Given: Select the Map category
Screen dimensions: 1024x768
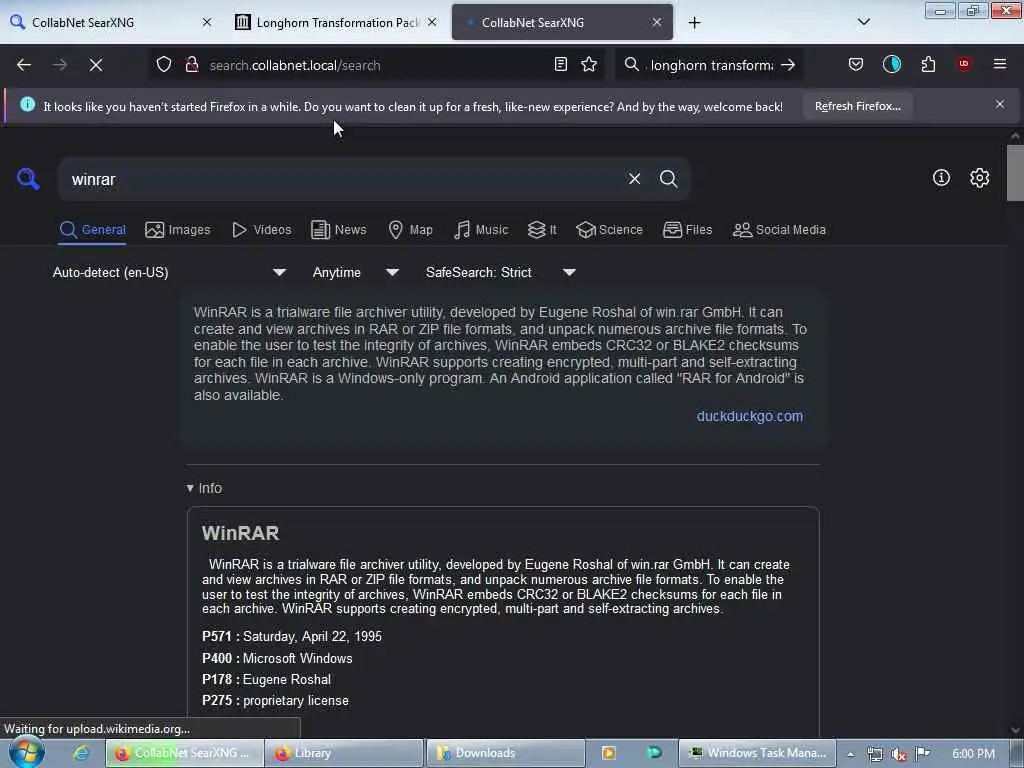Looking at the screenshot, I should (410, 230).
